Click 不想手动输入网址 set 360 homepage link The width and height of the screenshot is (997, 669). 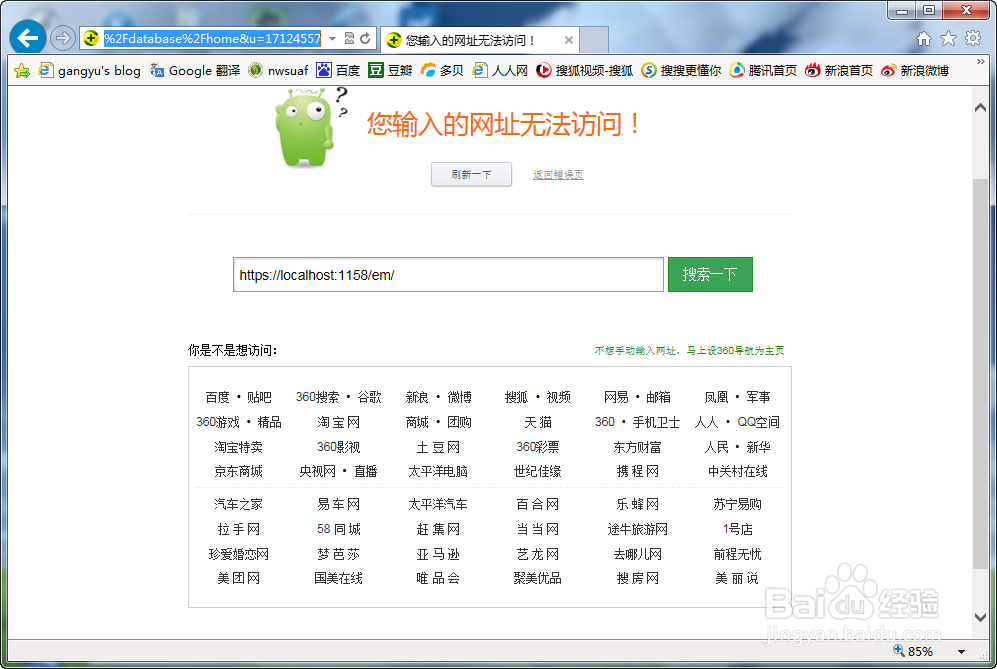689,350
